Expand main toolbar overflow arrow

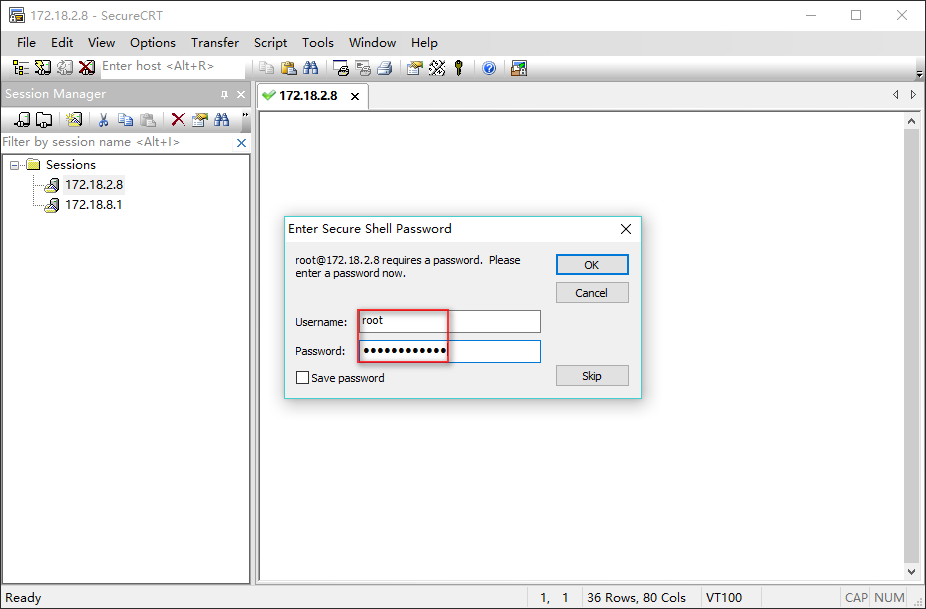pyautogui.click(x=919, y=74)
